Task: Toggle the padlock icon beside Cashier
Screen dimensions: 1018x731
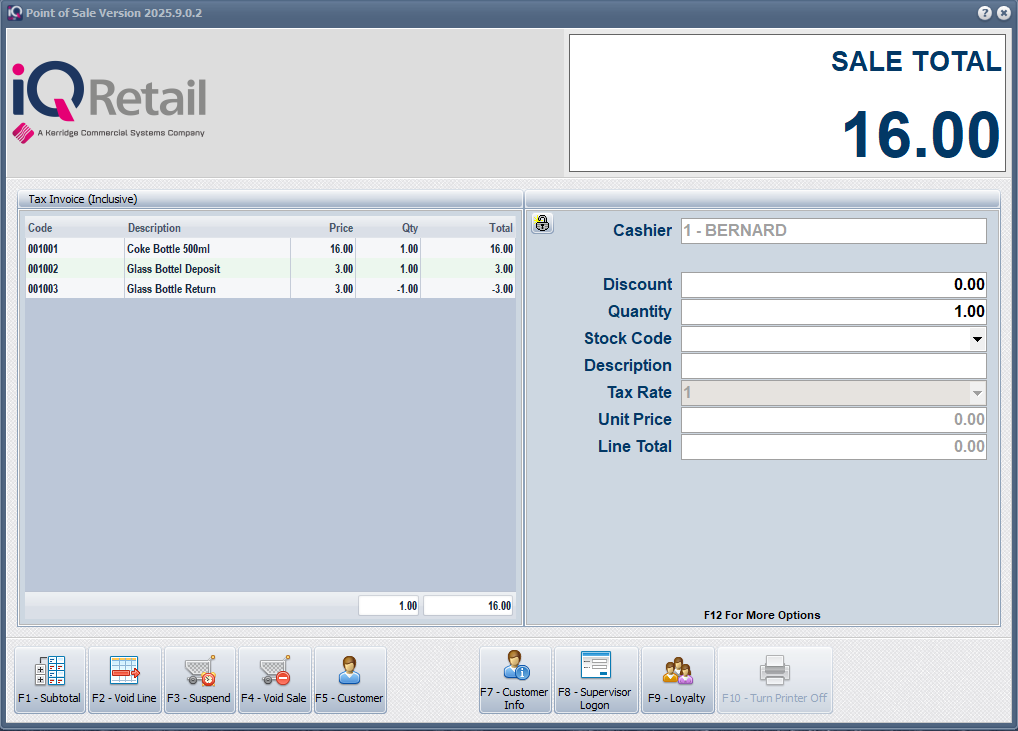Action: point(542,224)
